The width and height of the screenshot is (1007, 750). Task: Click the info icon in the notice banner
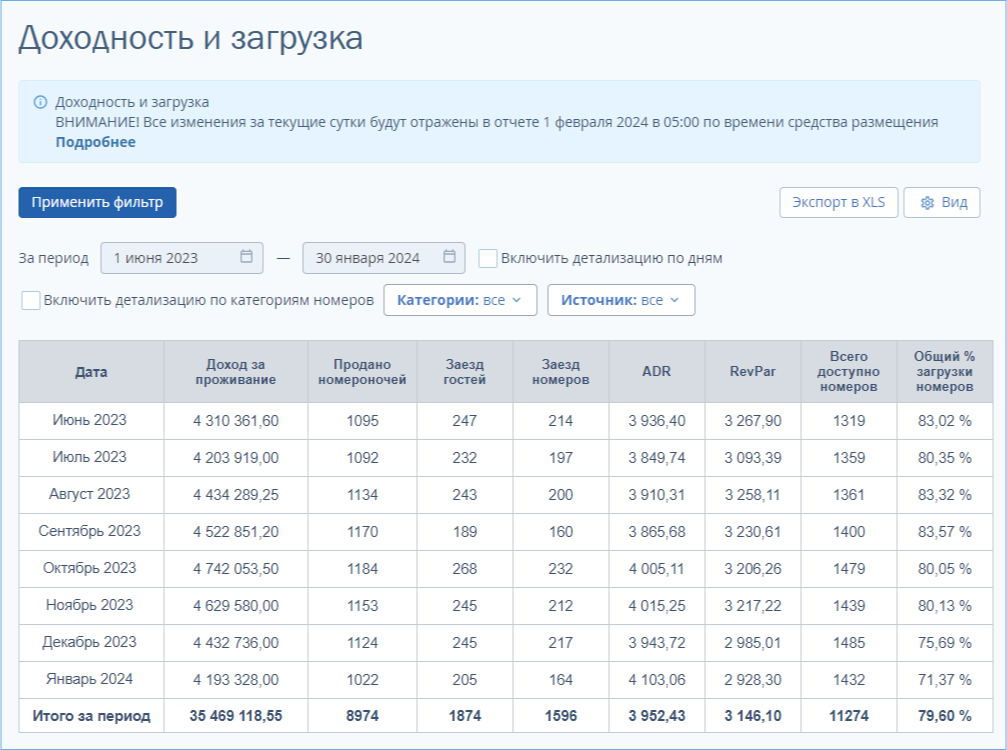40,102
